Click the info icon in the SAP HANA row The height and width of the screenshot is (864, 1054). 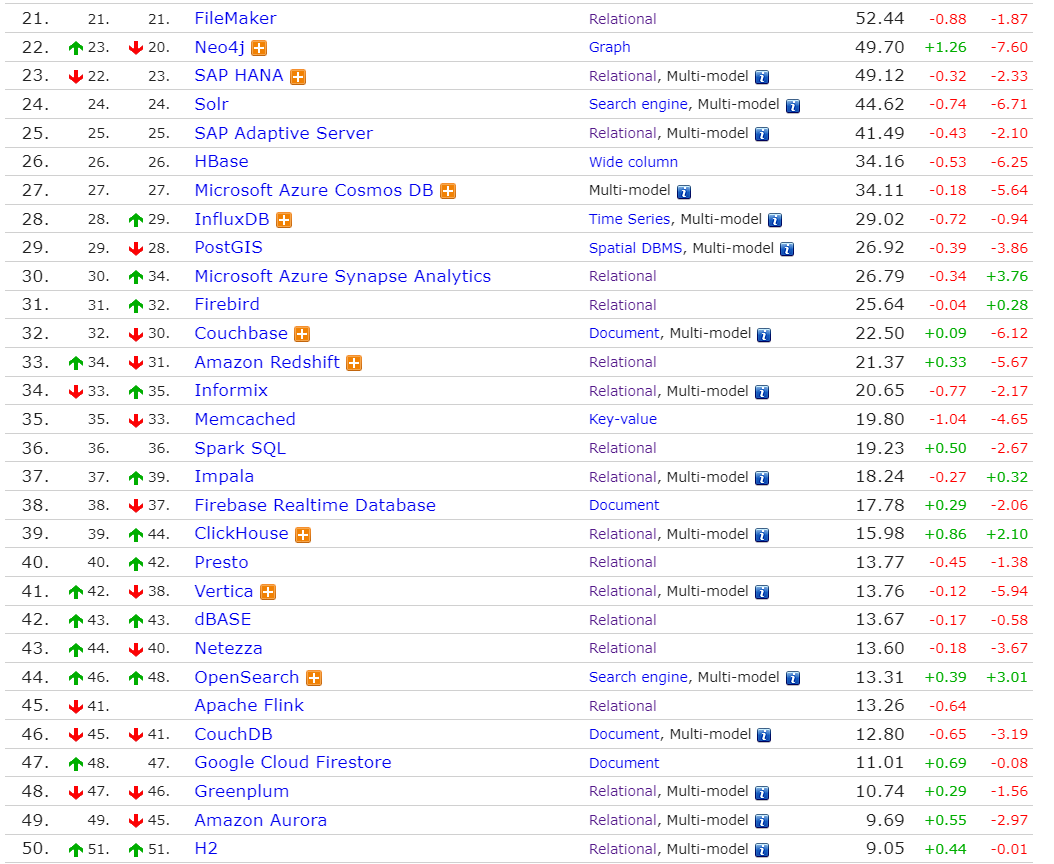[762, 77]
